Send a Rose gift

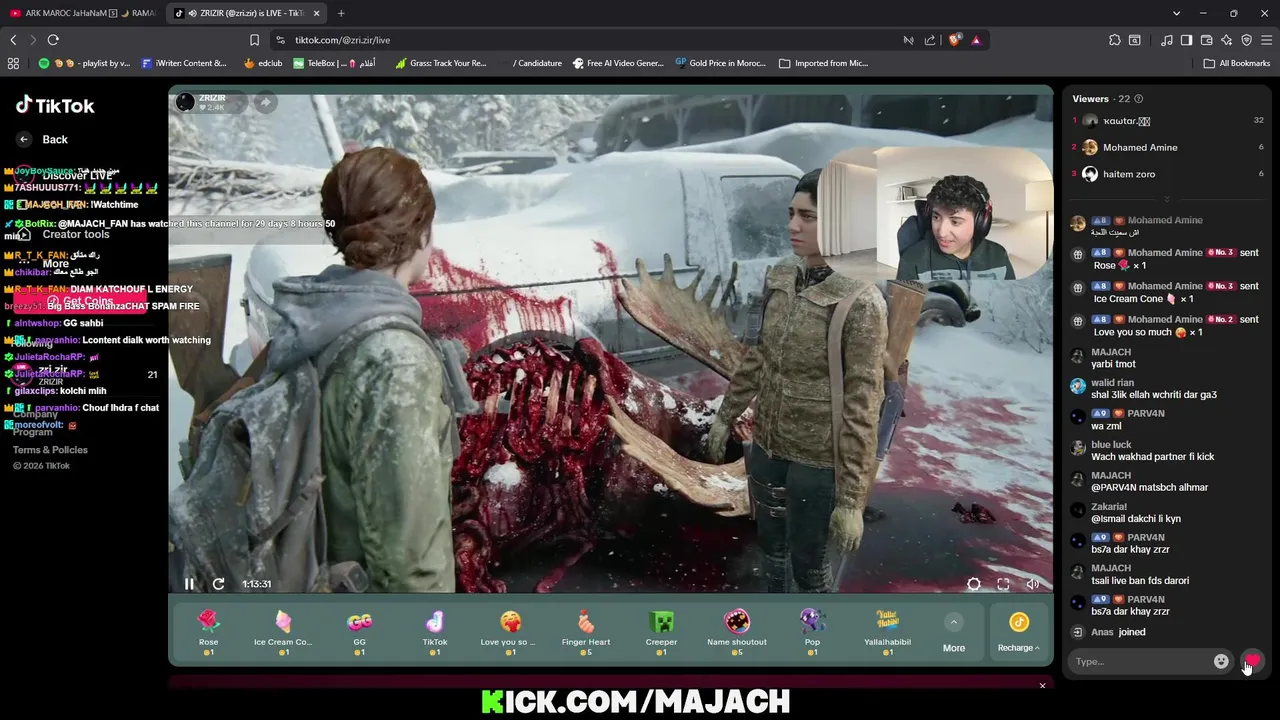pyautogui.click(x=208, y=632)
